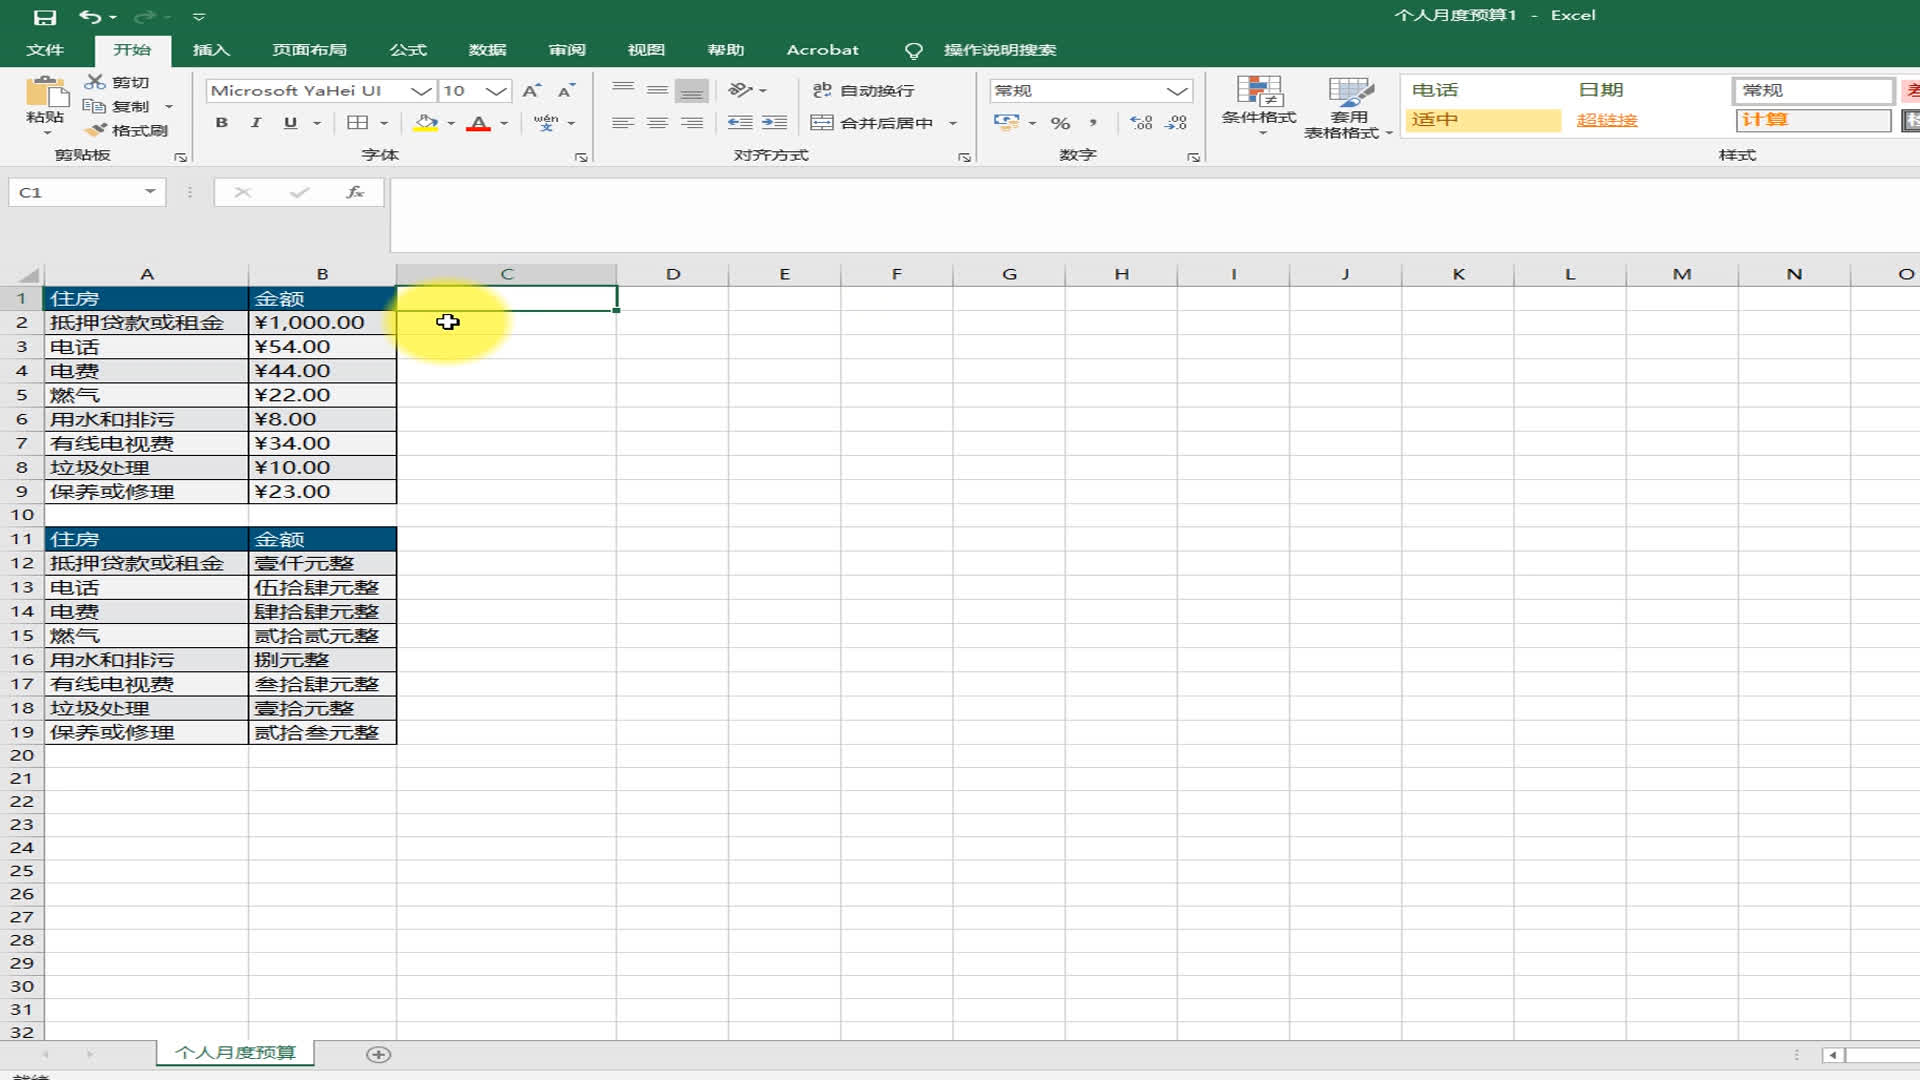The image size is (1920, 1080).
Task: Click the Borders icon in font group
Action: 357,123
